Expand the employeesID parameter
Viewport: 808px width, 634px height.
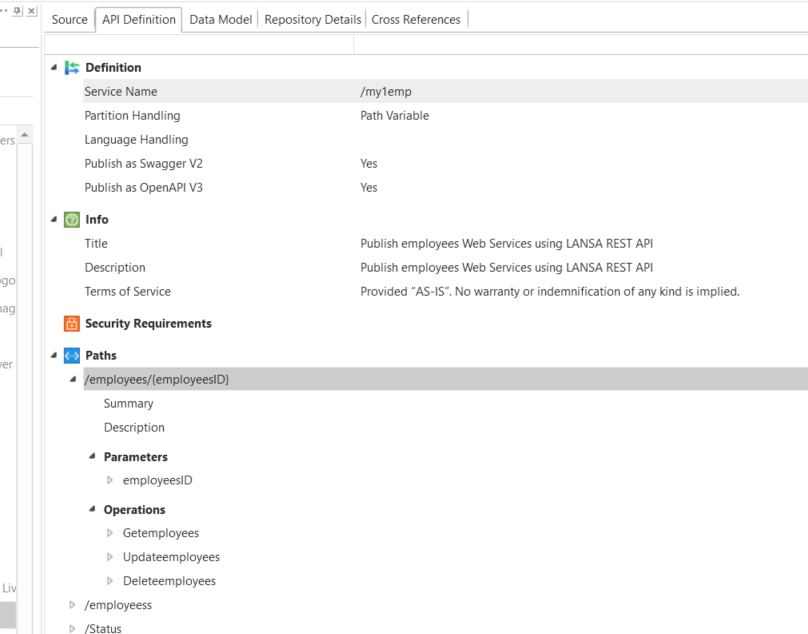click(x=110, y=481)
